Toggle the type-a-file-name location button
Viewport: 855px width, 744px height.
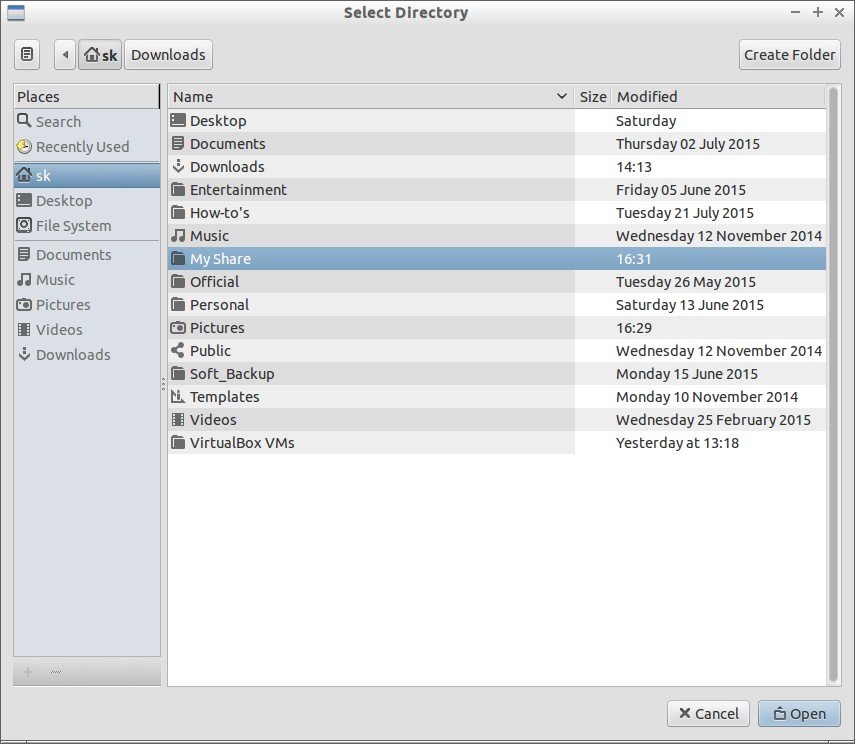pos(27,55)
